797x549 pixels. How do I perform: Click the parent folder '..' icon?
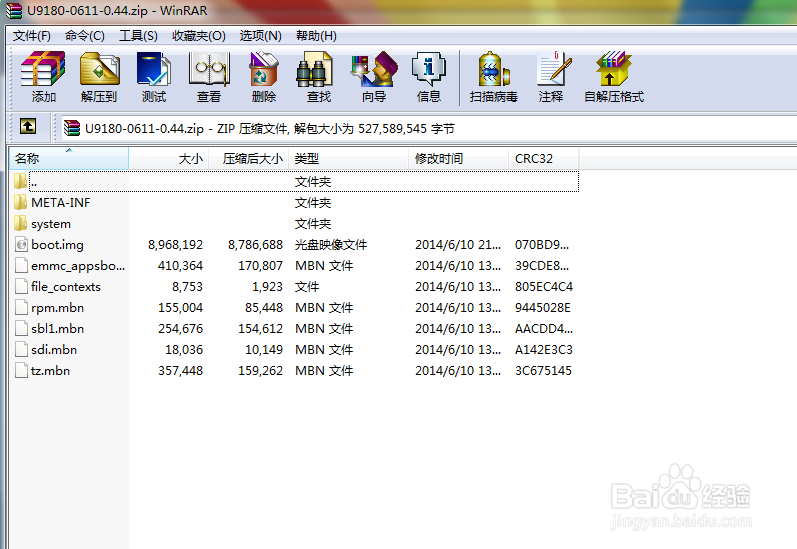[x=21, y=181]
